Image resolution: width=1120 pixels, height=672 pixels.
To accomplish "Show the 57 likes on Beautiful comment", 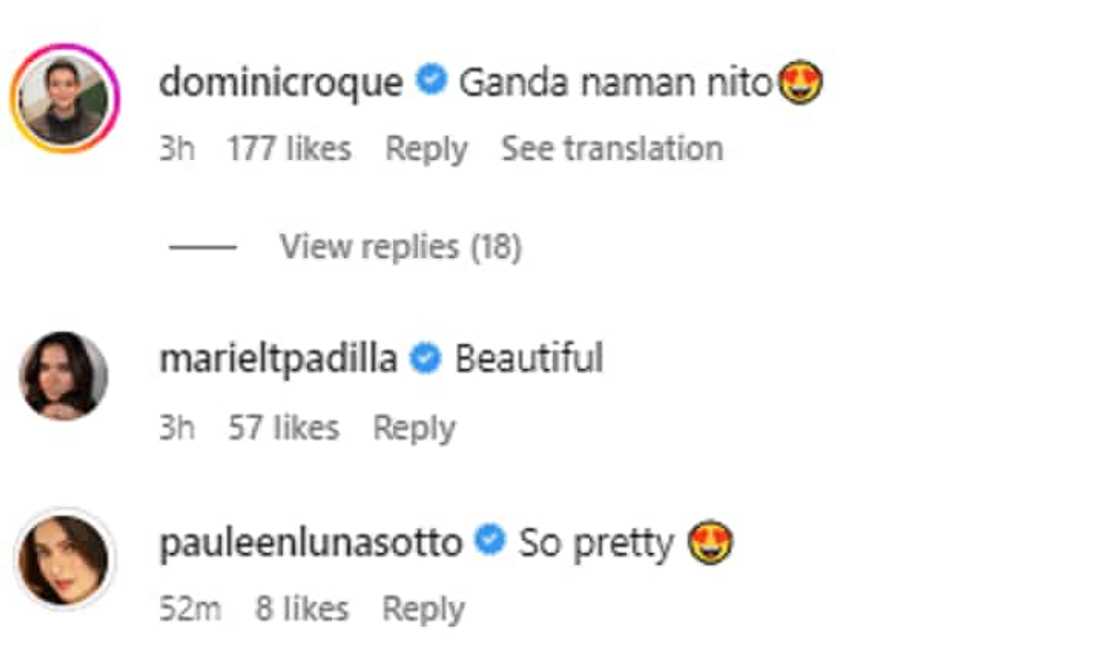I will coord(284,428).
